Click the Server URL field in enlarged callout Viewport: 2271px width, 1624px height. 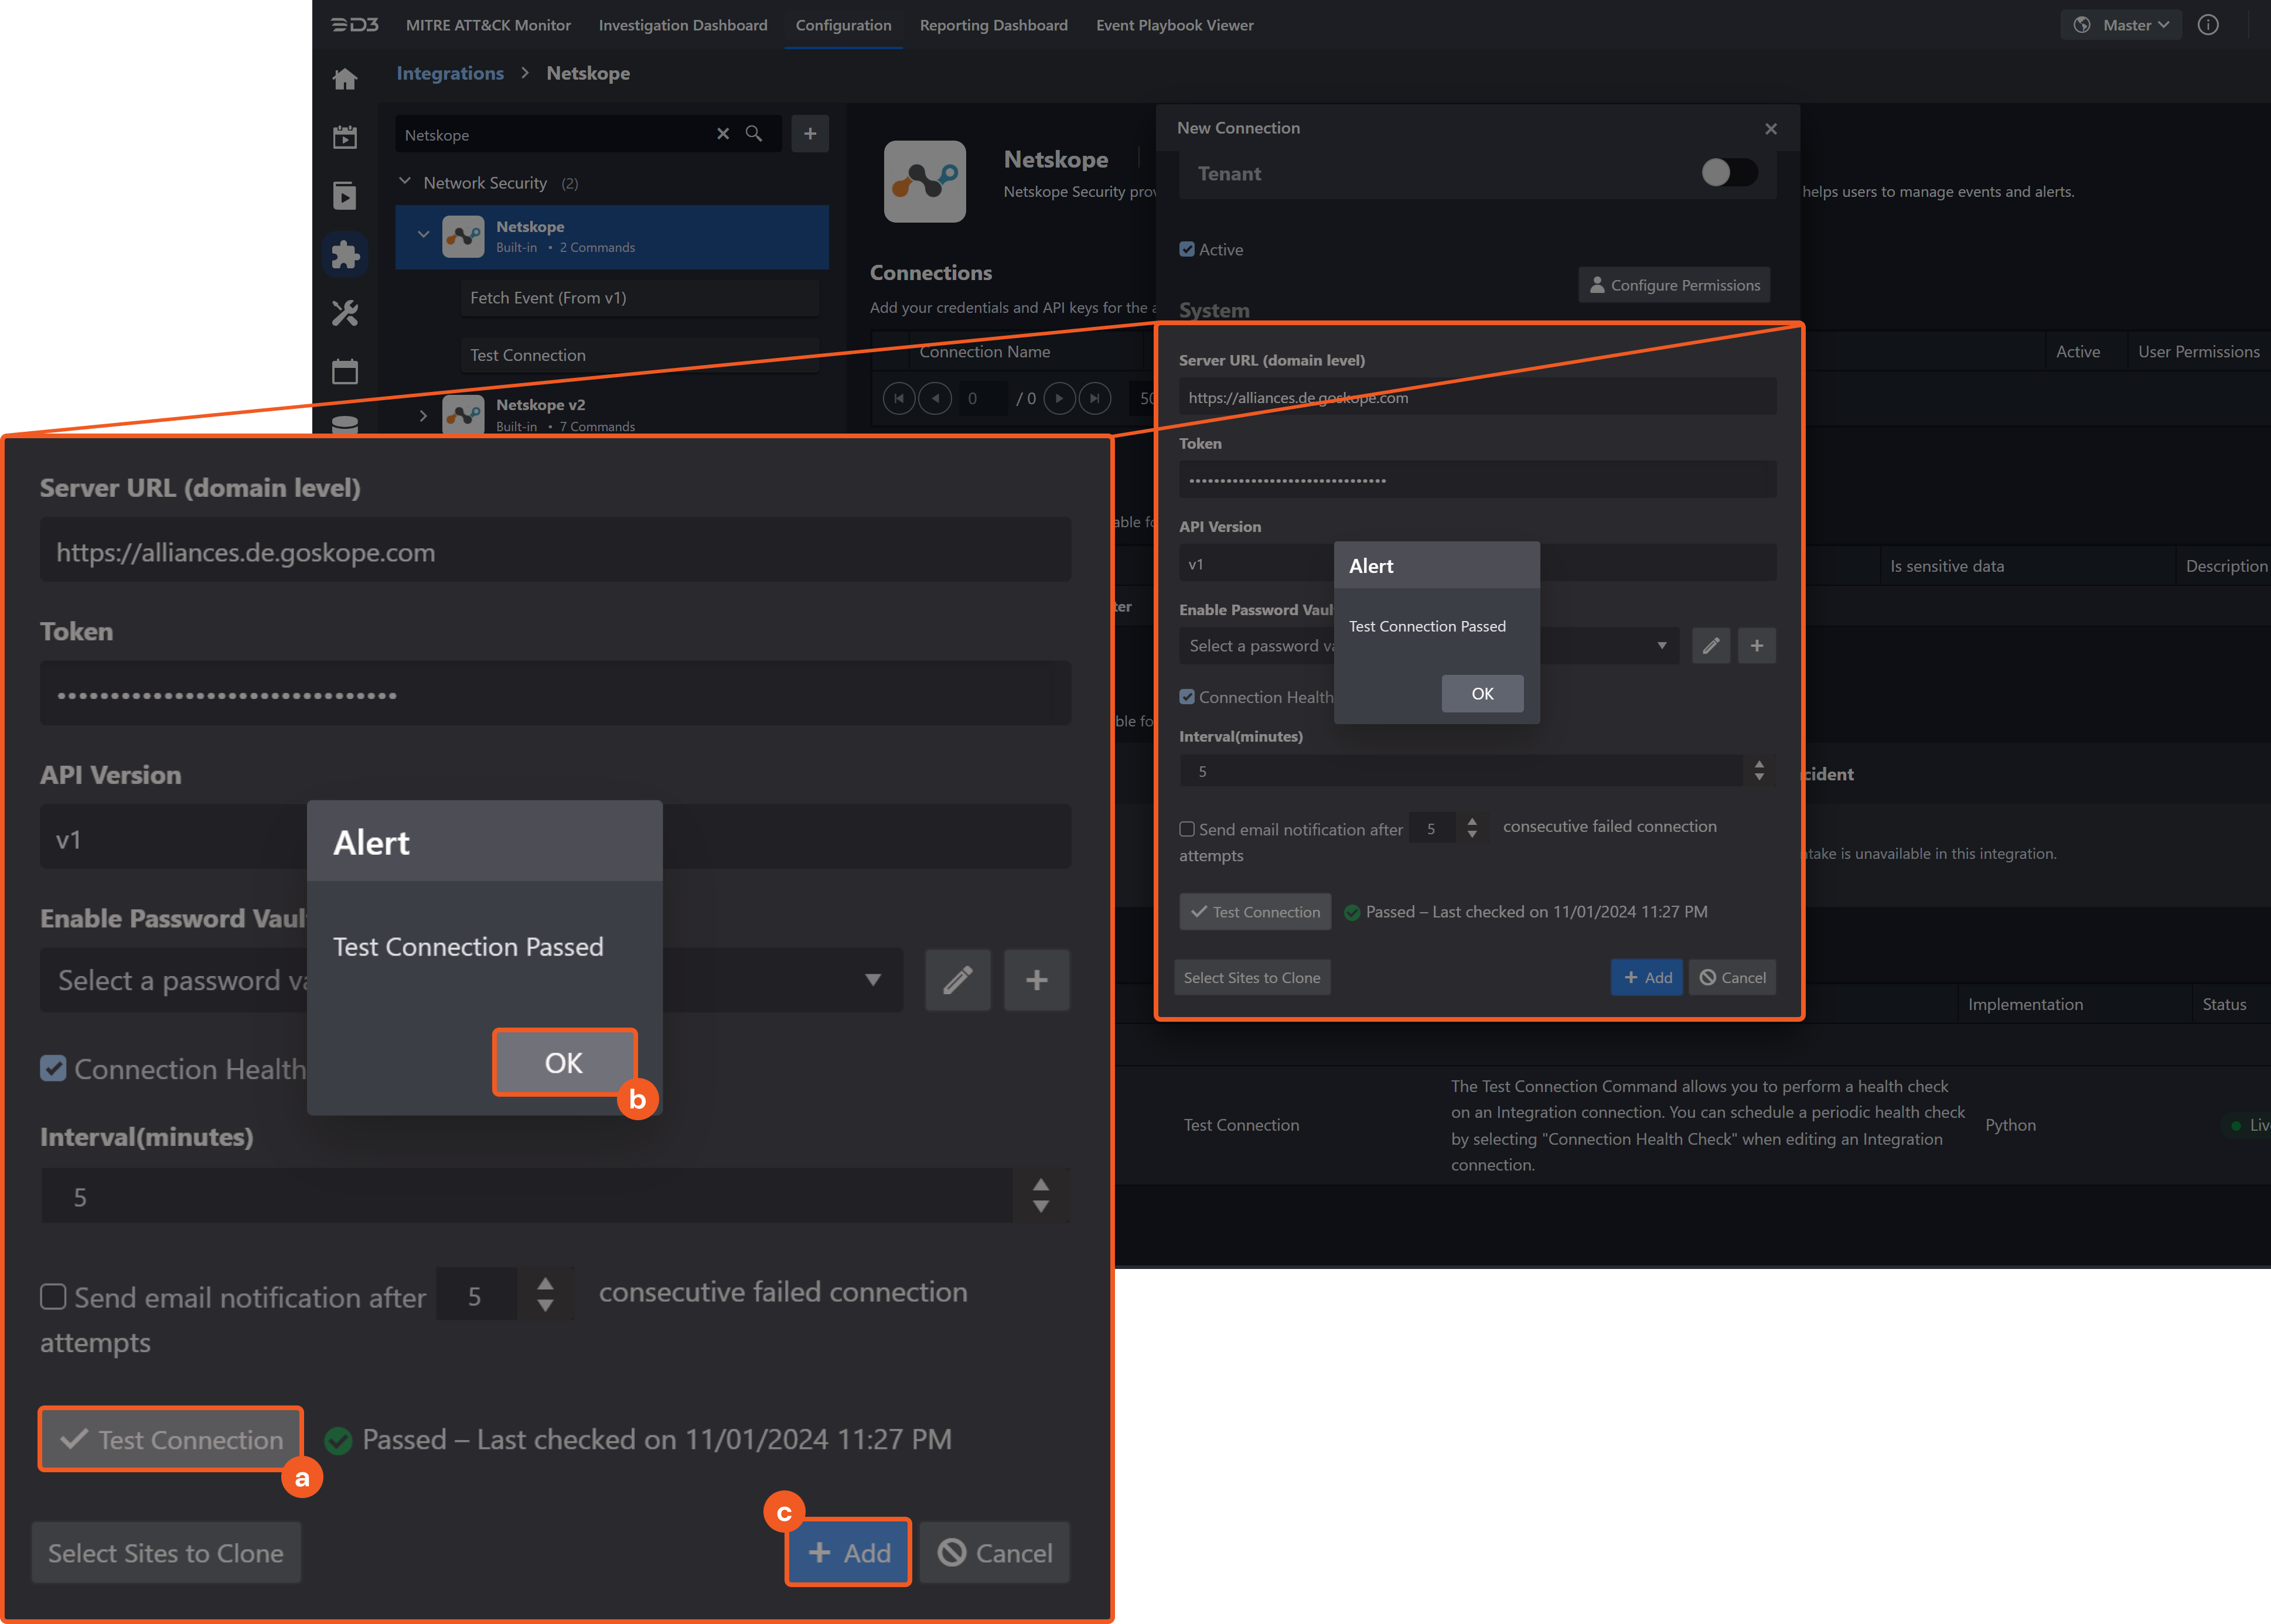click(555, 551)
